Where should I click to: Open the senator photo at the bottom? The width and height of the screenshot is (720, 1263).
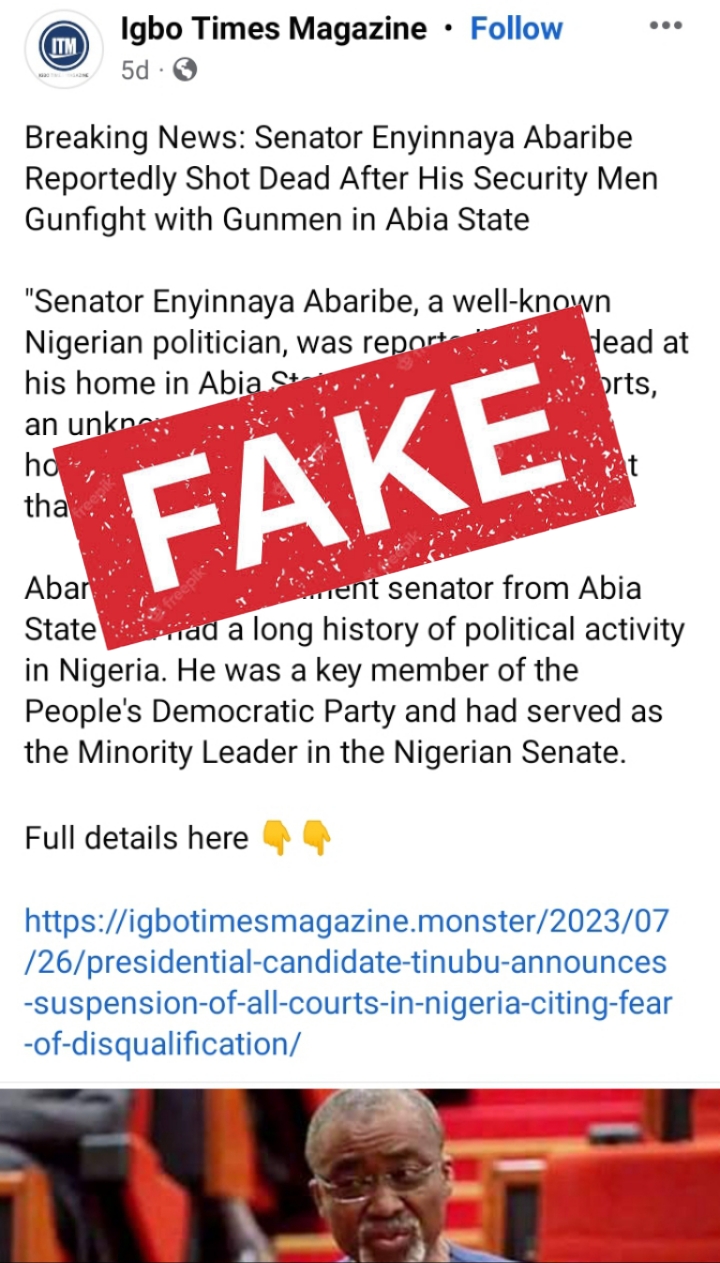tap(360, 1175)
